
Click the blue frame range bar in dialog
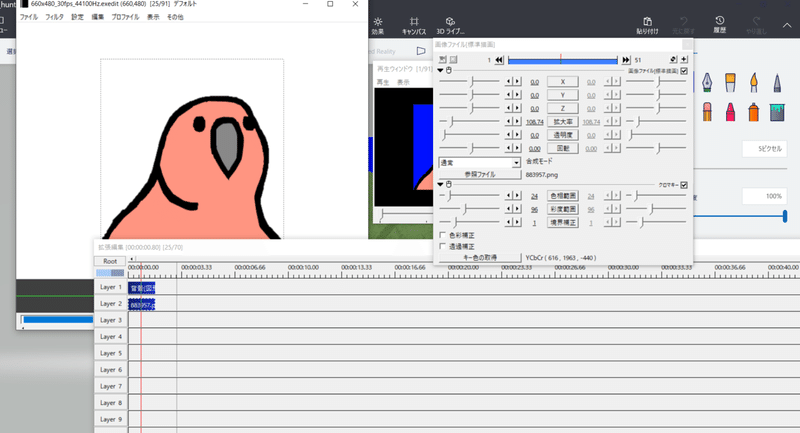click(562, 61)
